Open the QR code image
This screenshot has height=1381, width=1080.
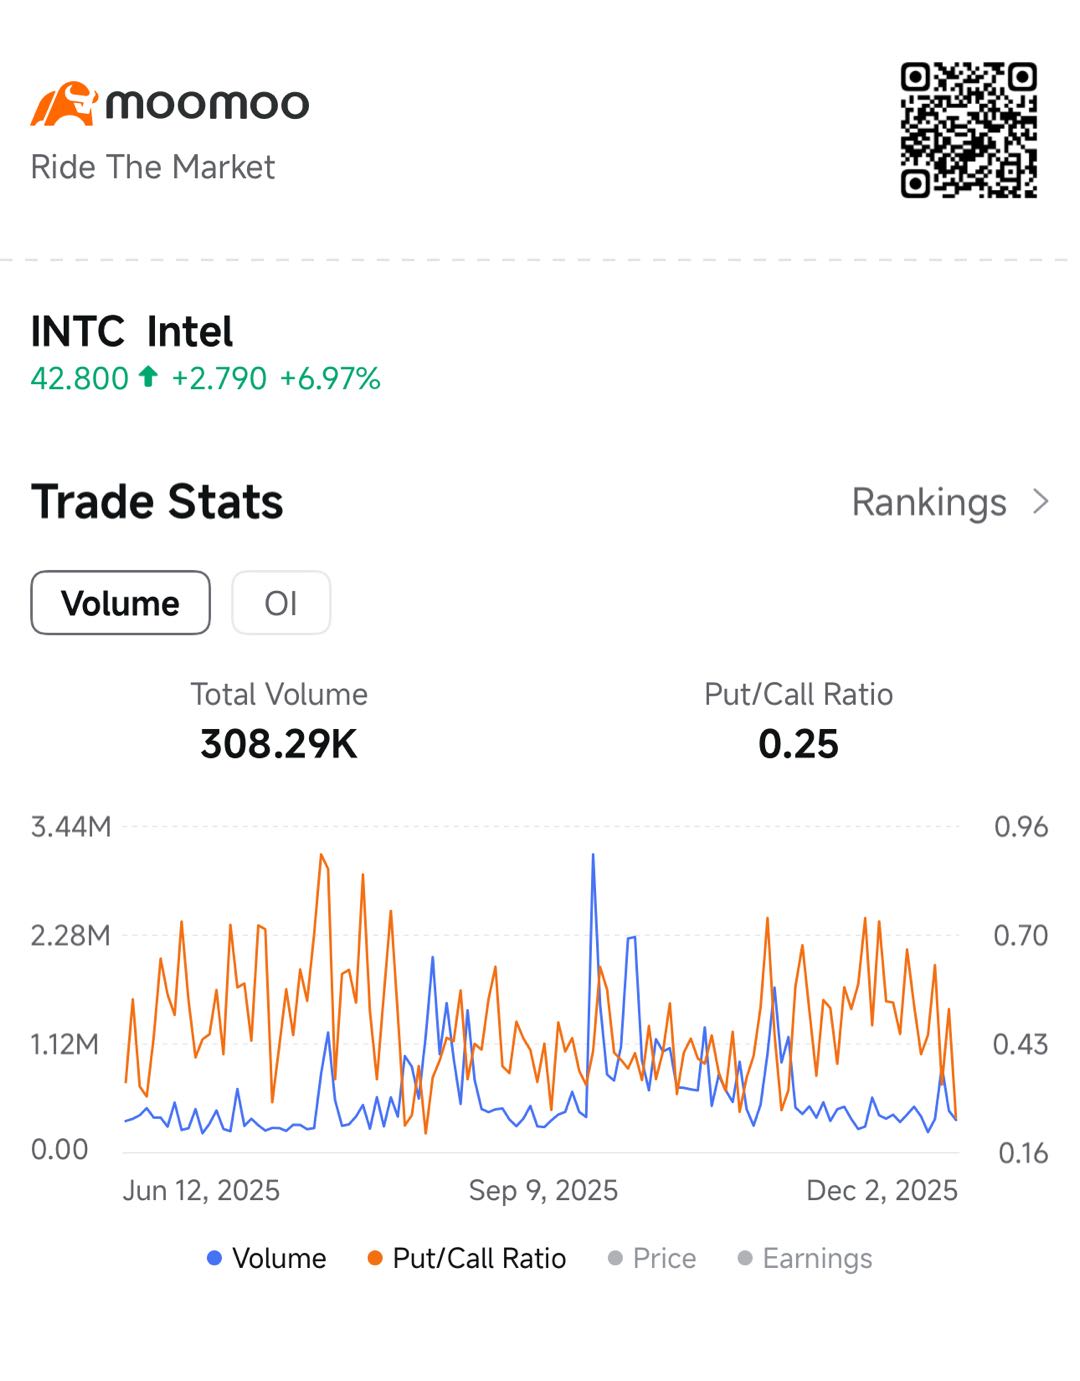pos(968,130)
